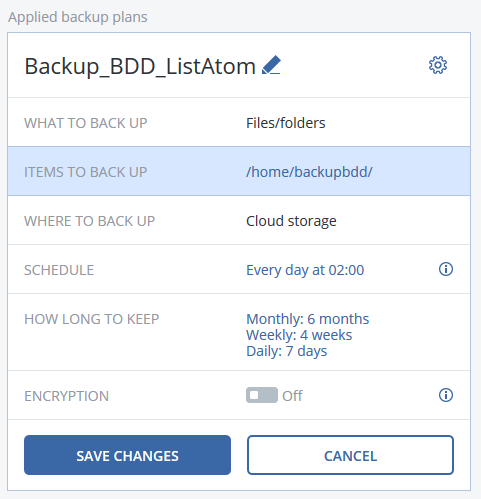
Task: Click the Off label beside encryption toggle
Action: click(x=292, y=396)
